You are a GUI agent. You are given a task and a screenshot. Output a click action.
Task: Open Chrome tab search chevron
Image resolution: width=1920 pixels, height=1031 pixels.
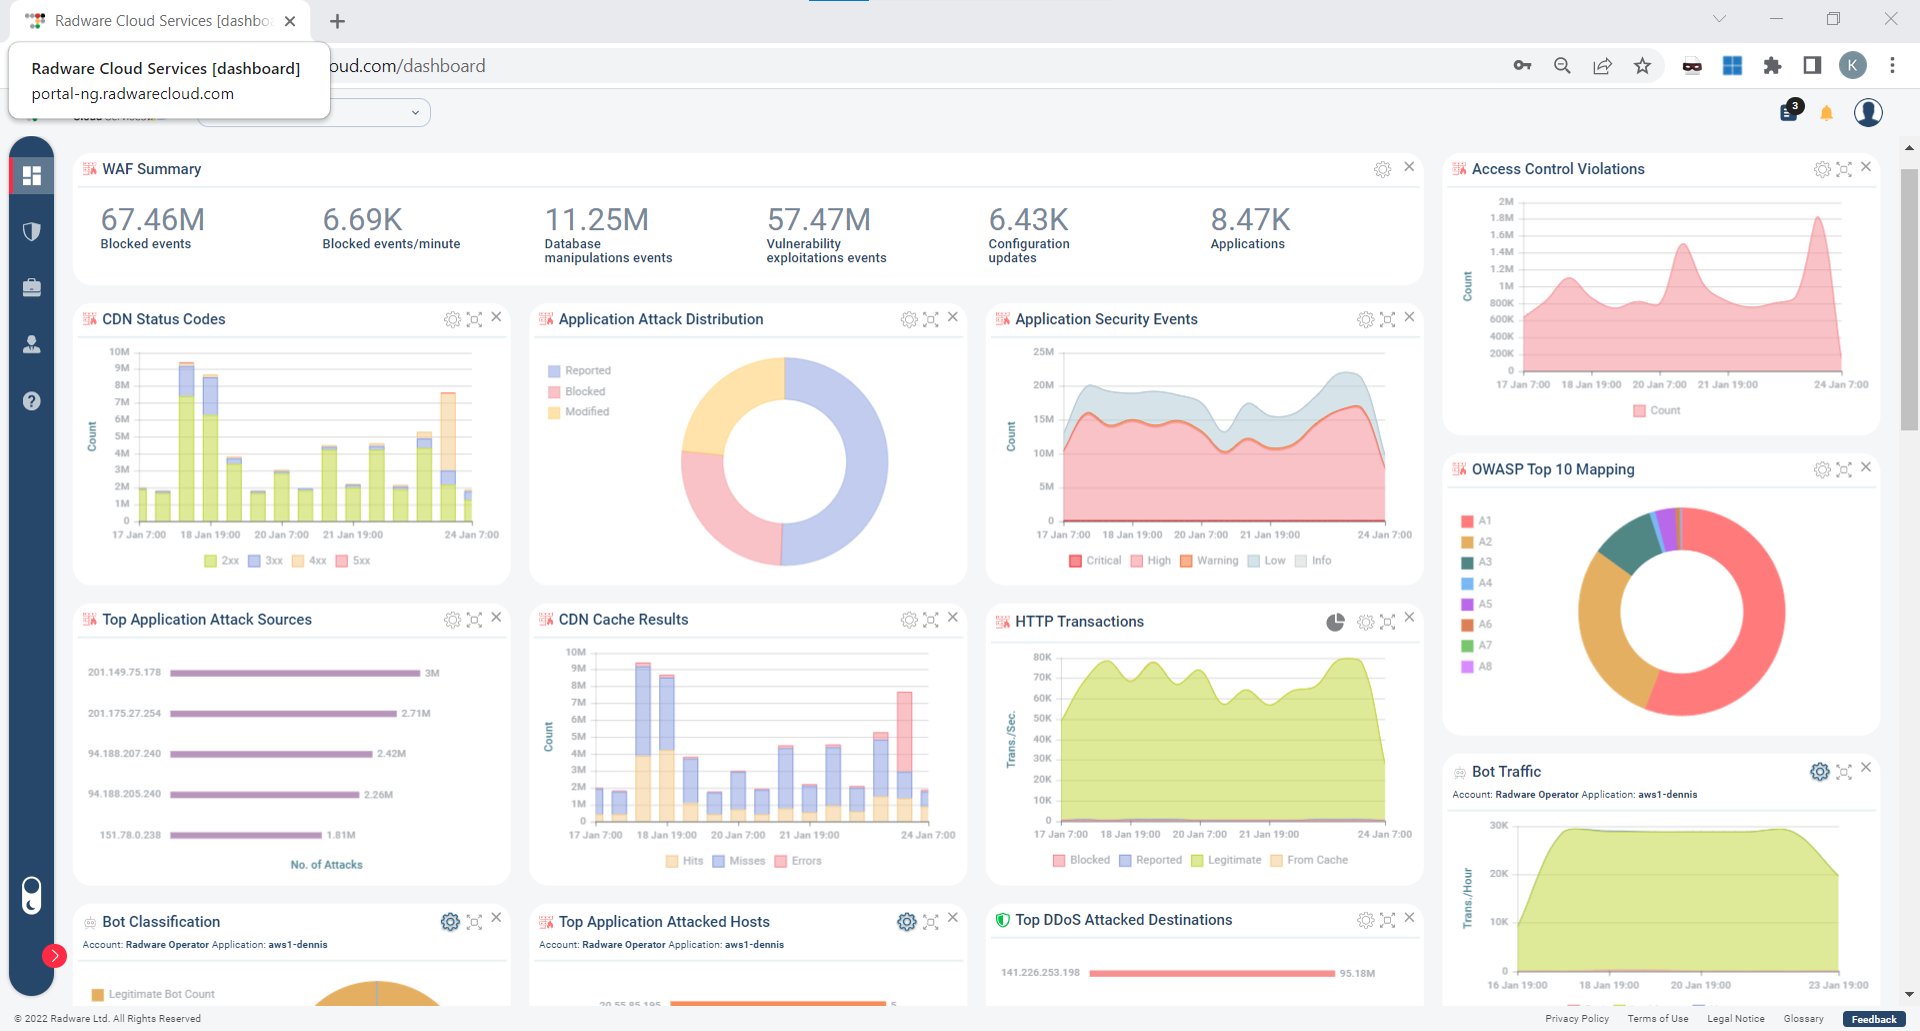pyautogui.click(x=1719, y=19)
